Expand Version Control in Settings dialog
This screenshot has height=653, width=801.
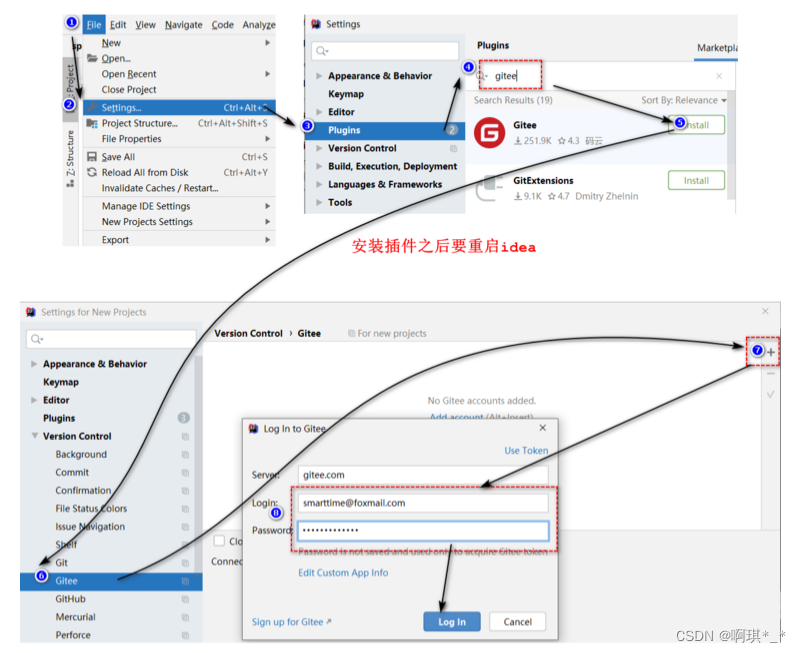point(319,148)
